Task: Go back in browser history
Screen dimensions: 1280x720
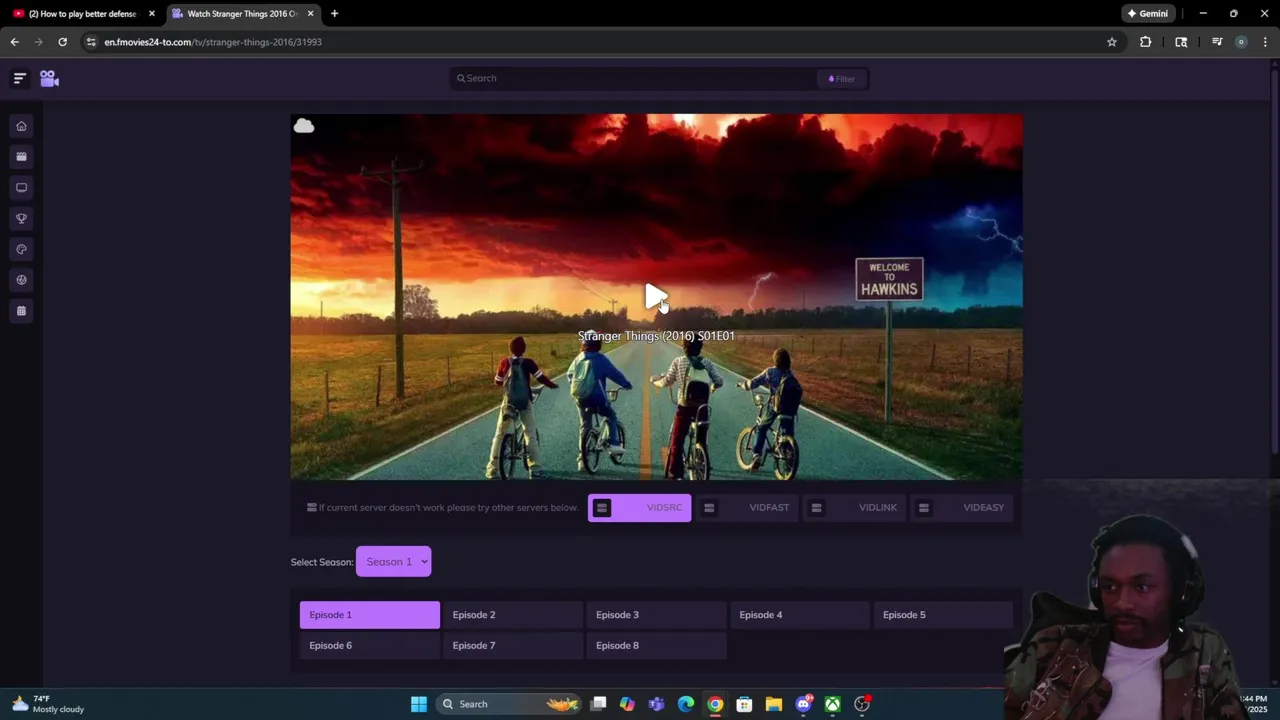Action: 14,42
